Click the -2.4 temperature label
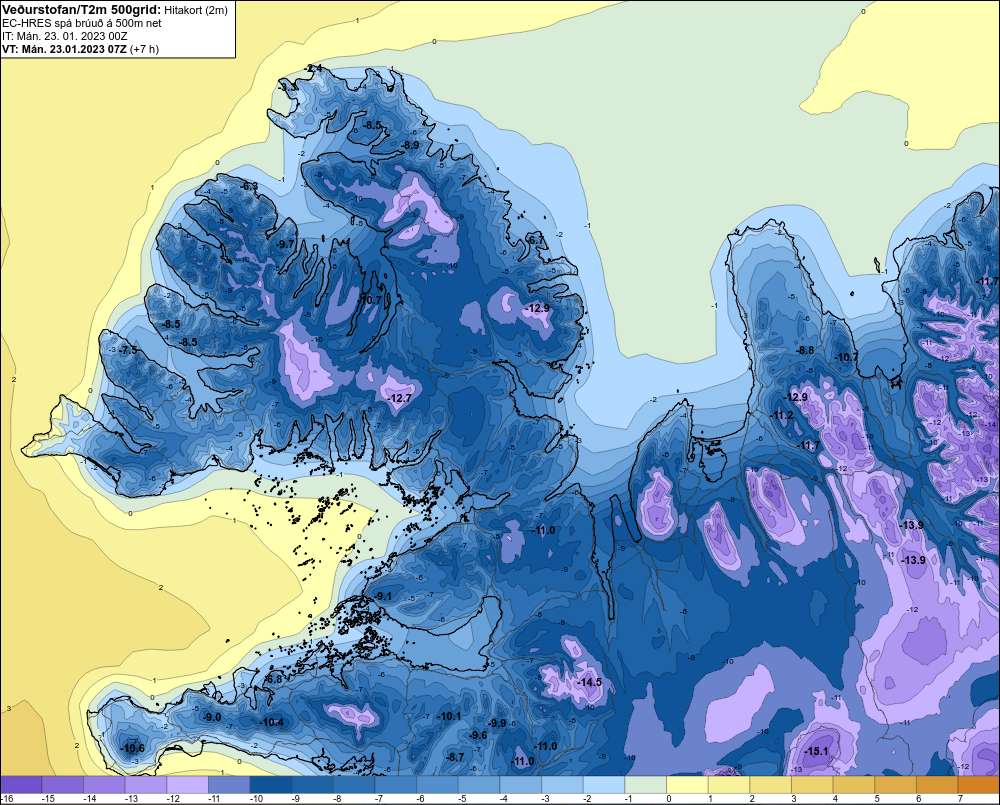The height and width of the screenshot is (805, 1000). [314, 68]
